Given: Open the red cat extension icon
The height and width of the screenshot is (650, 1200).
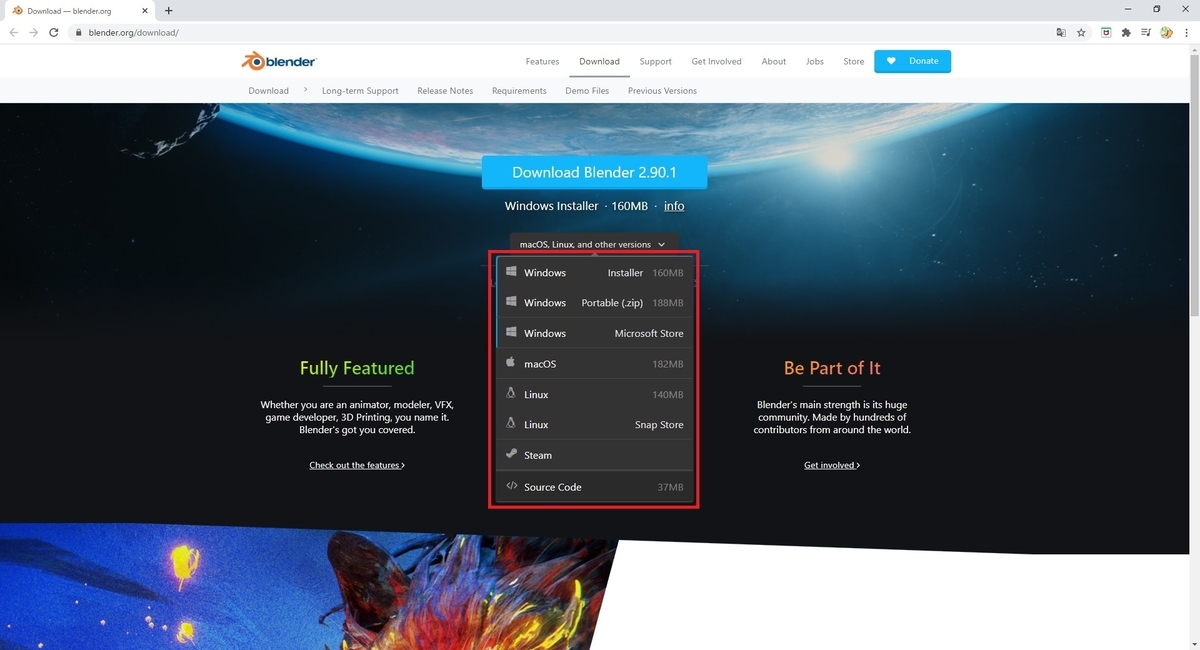Looking at the screenshot, I should [x=1106, y=32].
